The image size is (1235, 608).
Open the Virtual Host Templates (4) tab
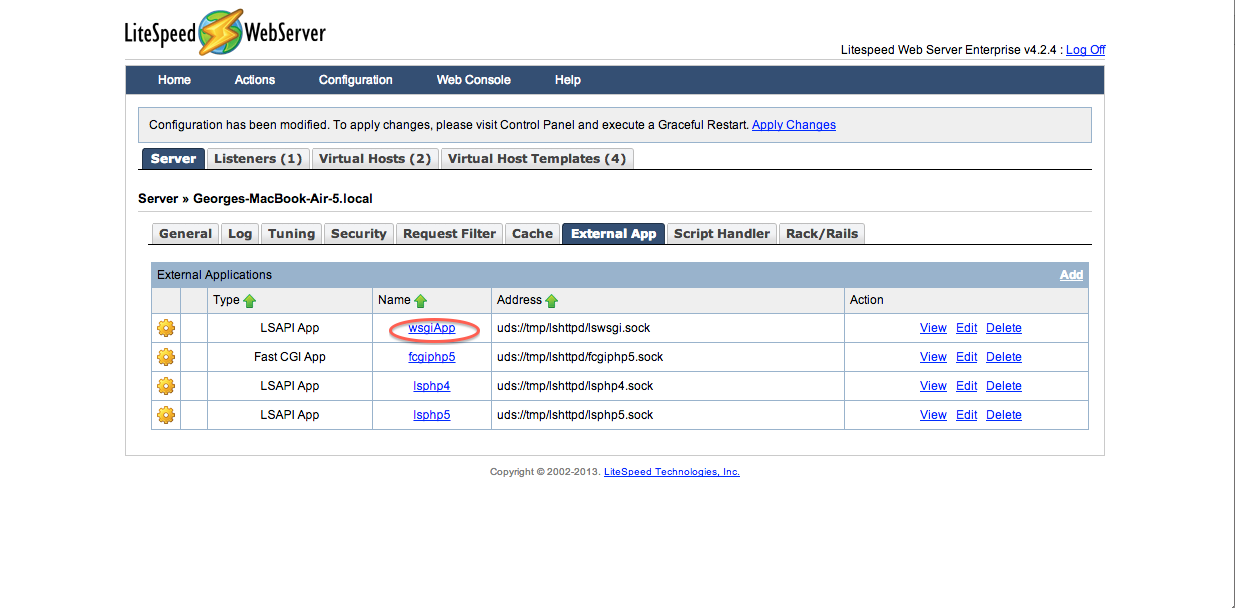537,158
